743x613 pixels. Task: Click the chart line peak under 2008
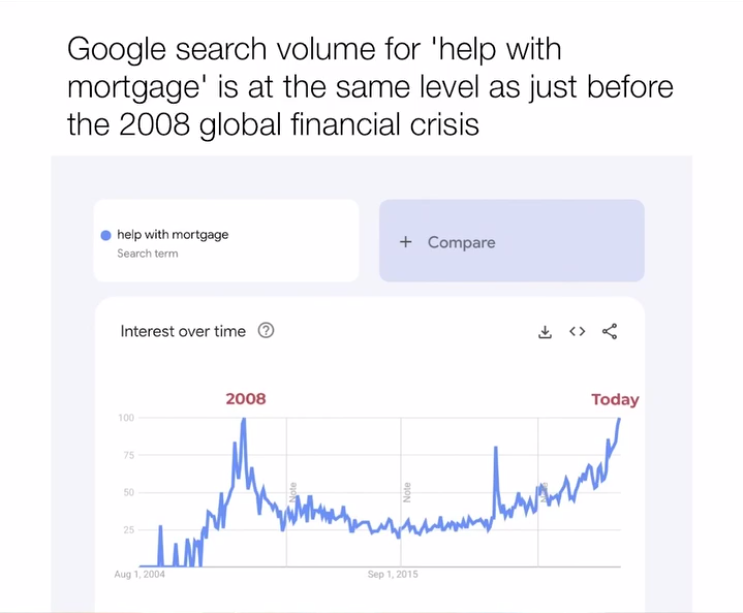click(x=244, y=420)
